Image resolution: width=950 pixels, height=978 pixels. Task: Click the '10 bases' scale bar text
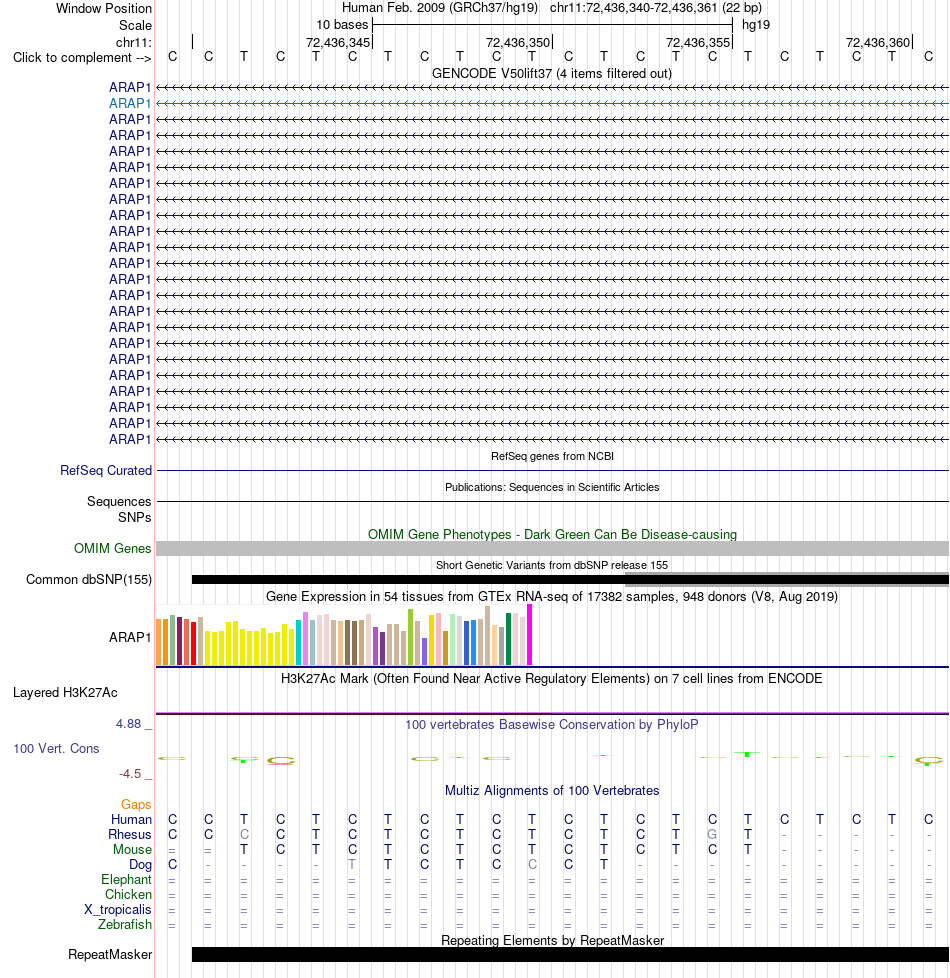click(342, 25)
